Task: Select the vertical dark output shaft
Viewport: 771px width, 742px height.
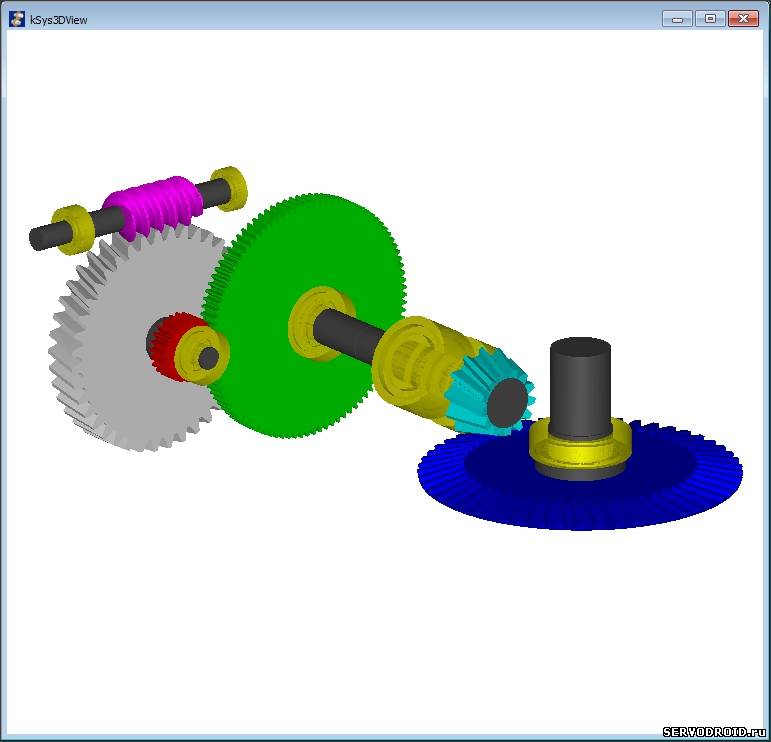Action: coord(580,388)
